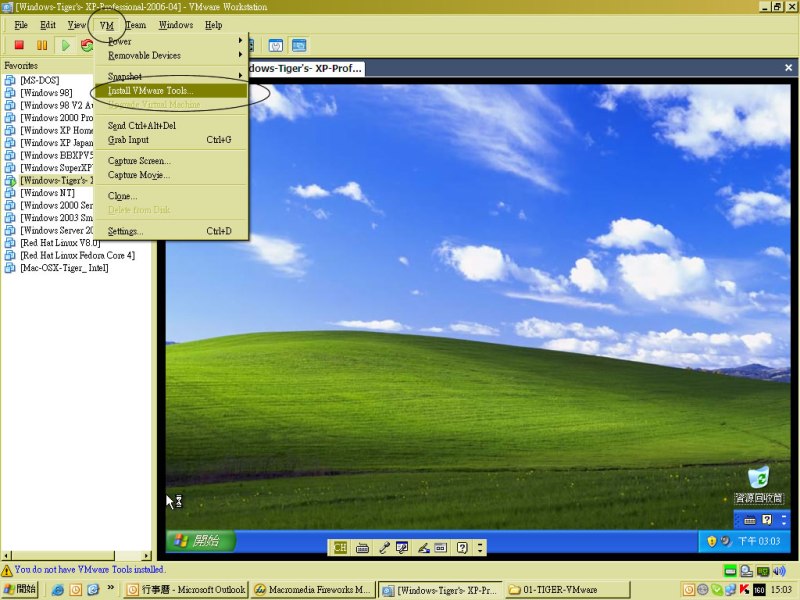800x600 pixels.
Task: Open options arrow on floating language bar
Action: tap(783, 520)
